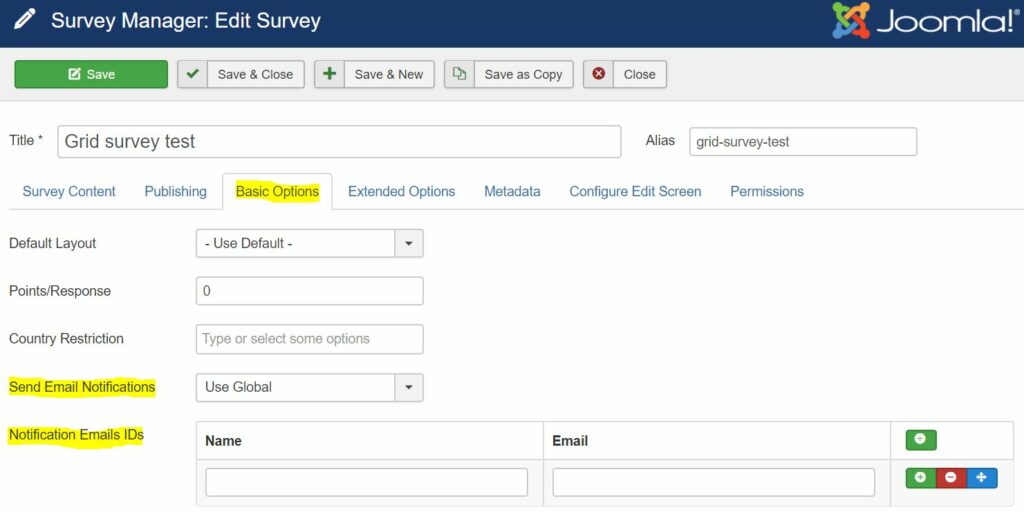Select the Permissions tab

tap(766, 191)
